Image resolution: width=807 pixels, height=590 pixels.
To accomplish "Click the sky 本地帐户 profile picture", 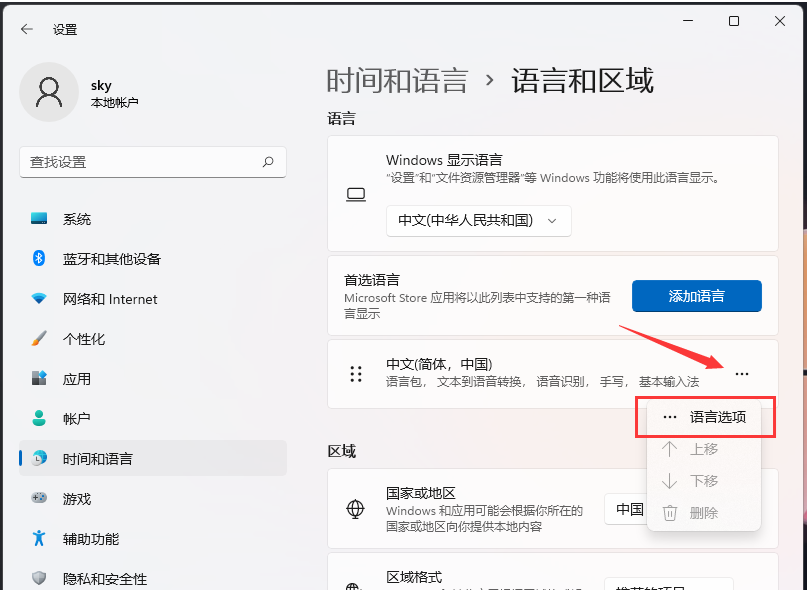I will pos(49,92).
